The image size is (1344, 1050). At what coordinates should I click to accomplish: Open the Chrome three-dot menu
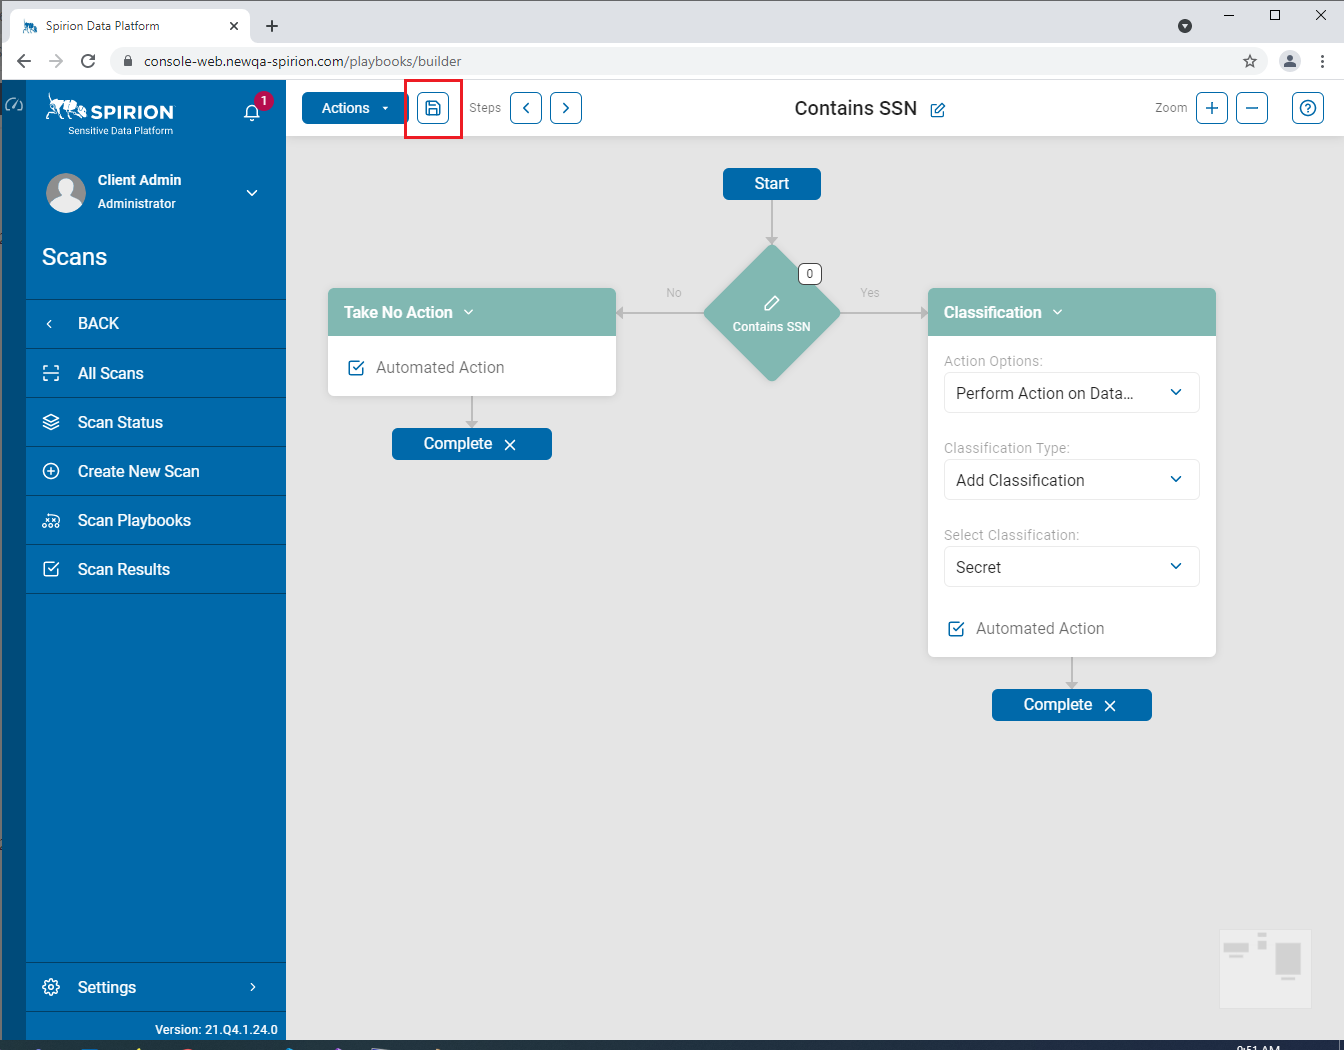tap(1322, 61)
